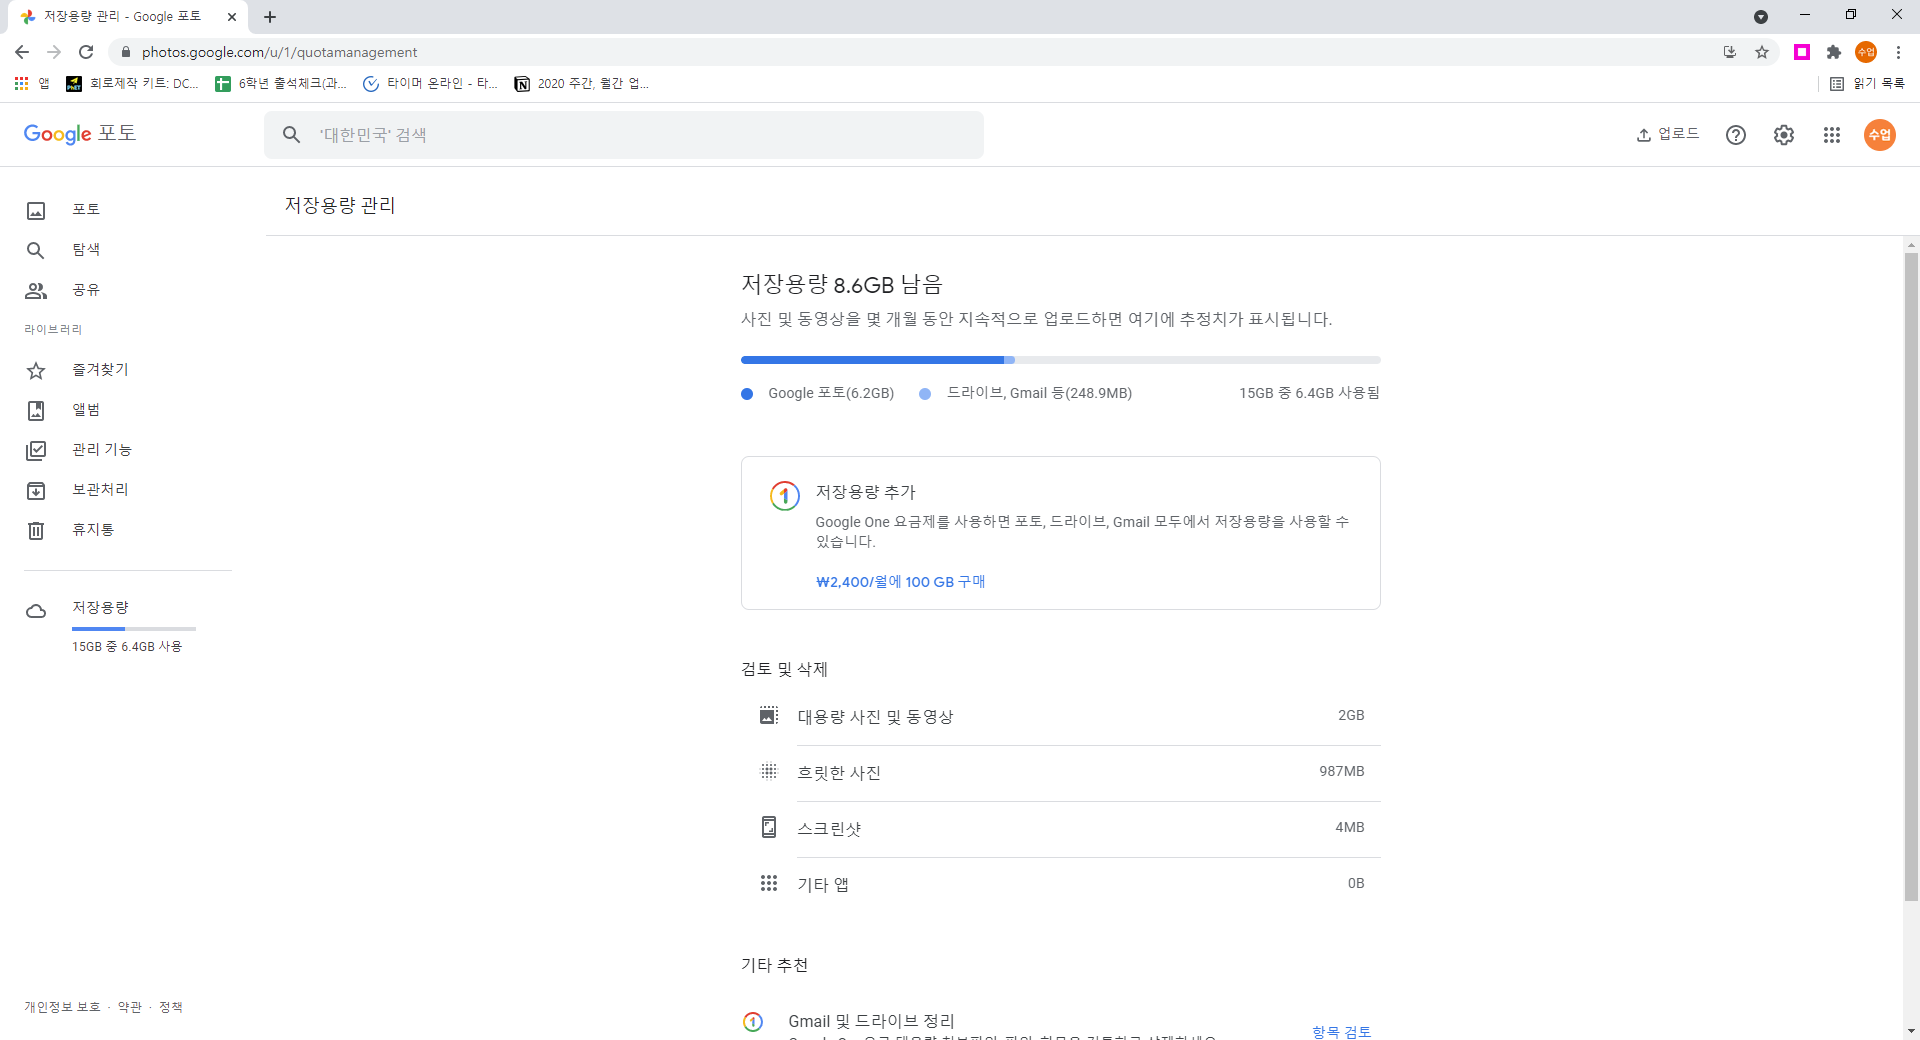Select the 포토 menu item
Image resolution: width=1920 pixels, height=1040 pixels.
pyautogui.click(x=86, y=209)
